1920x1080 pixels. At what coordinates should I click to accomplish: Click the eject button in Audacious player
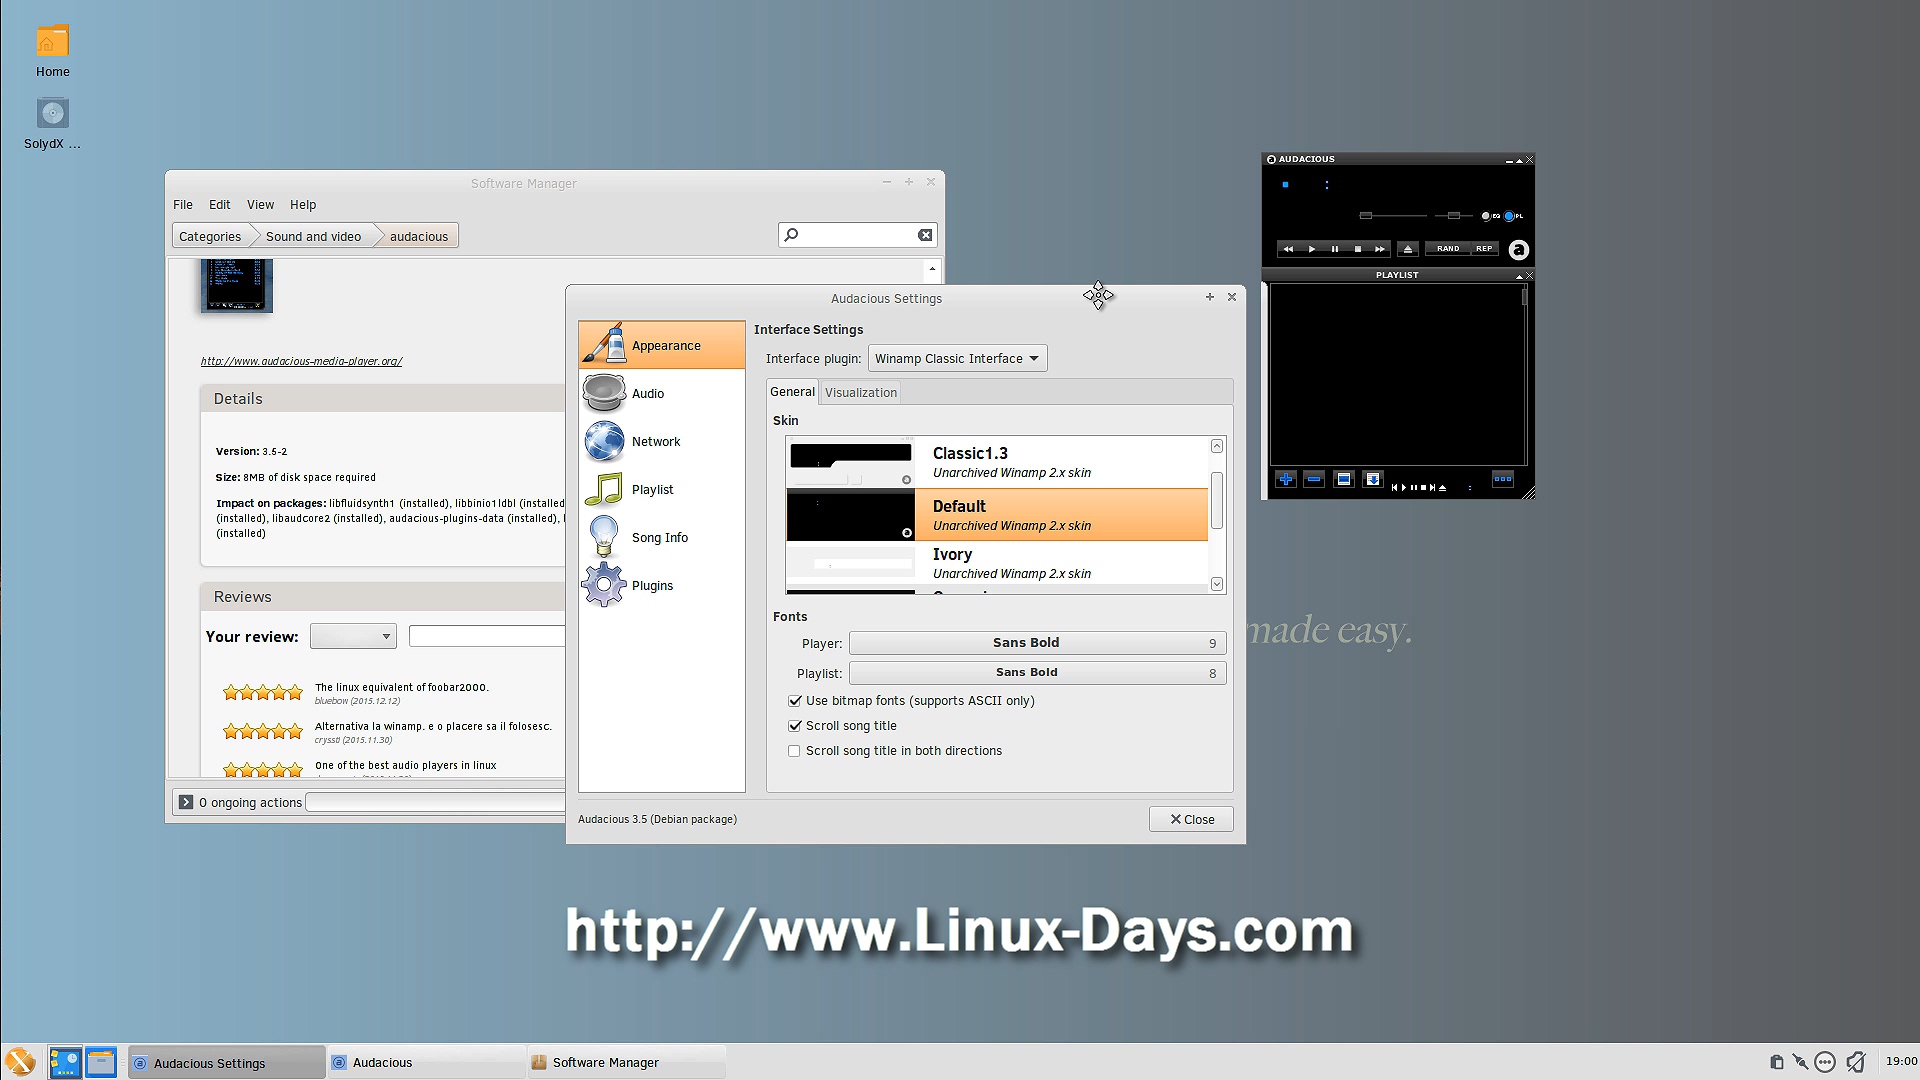[x=1408, y=249]
